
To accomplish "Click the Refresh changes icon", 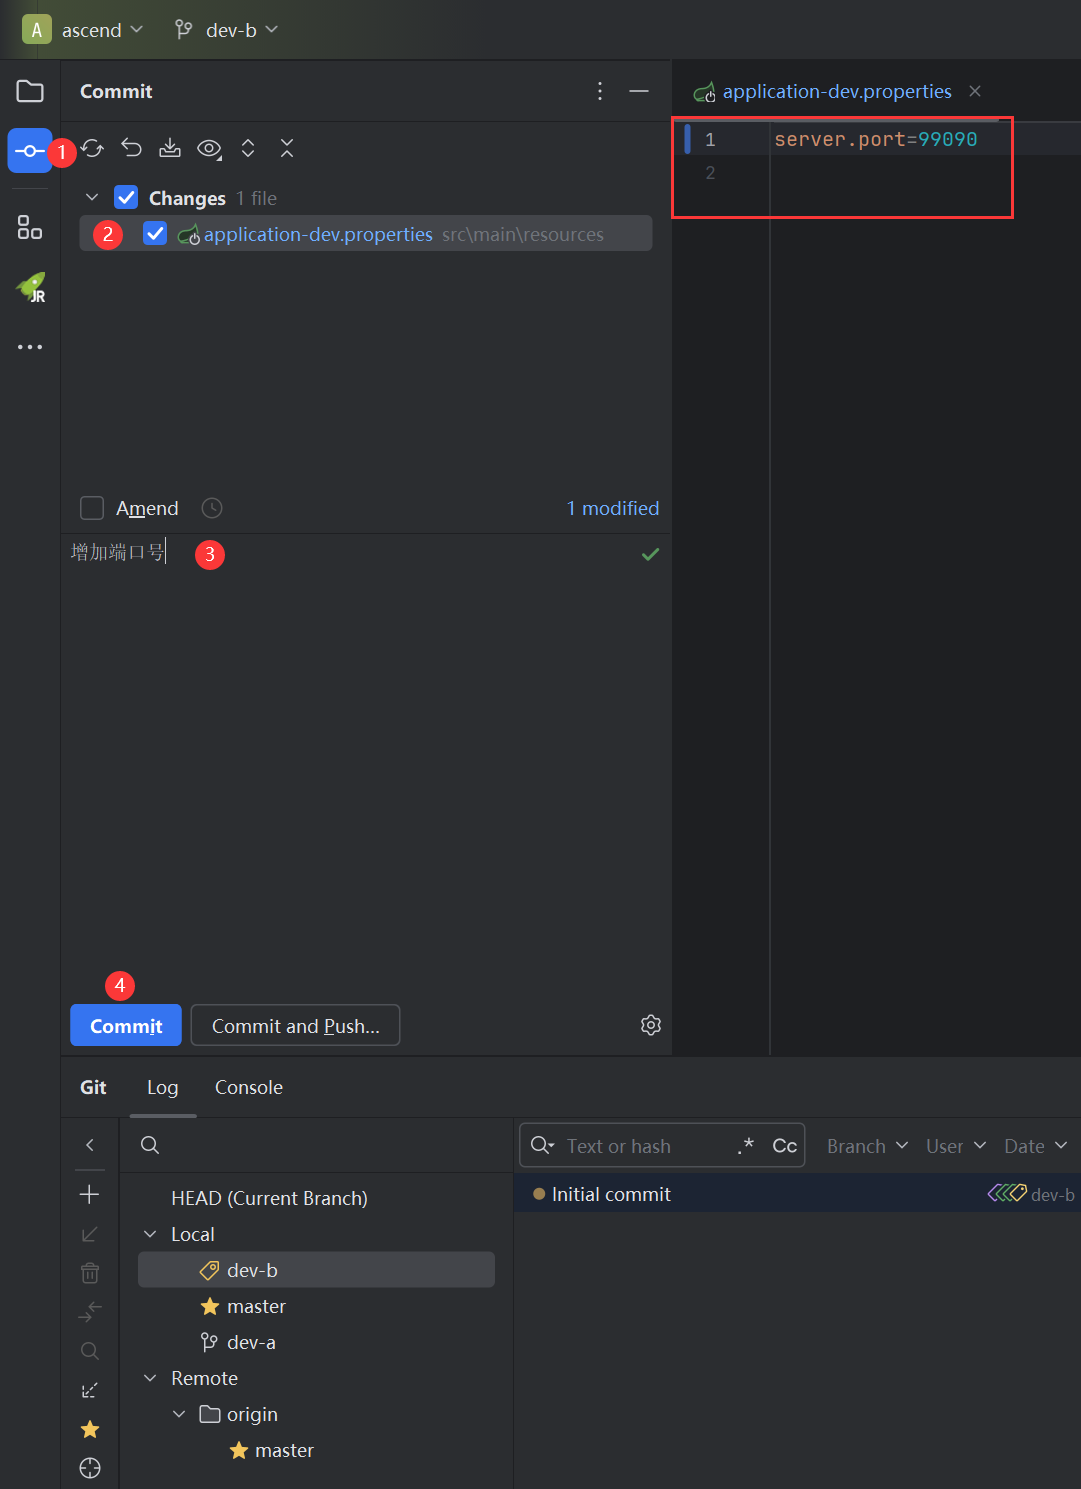I will pyautogui.click(x=93, y=149).
